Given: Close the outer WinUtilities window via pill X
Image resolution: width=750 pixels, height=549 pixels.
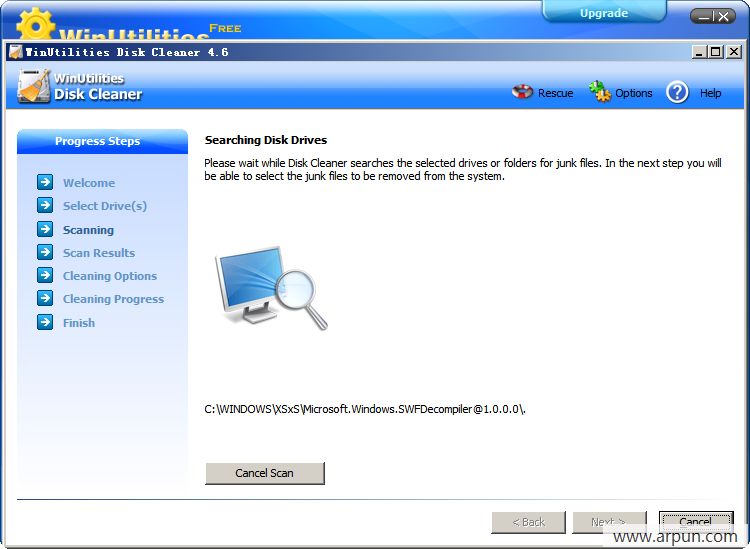Looking at the screenshot, I should coord(724,17).
